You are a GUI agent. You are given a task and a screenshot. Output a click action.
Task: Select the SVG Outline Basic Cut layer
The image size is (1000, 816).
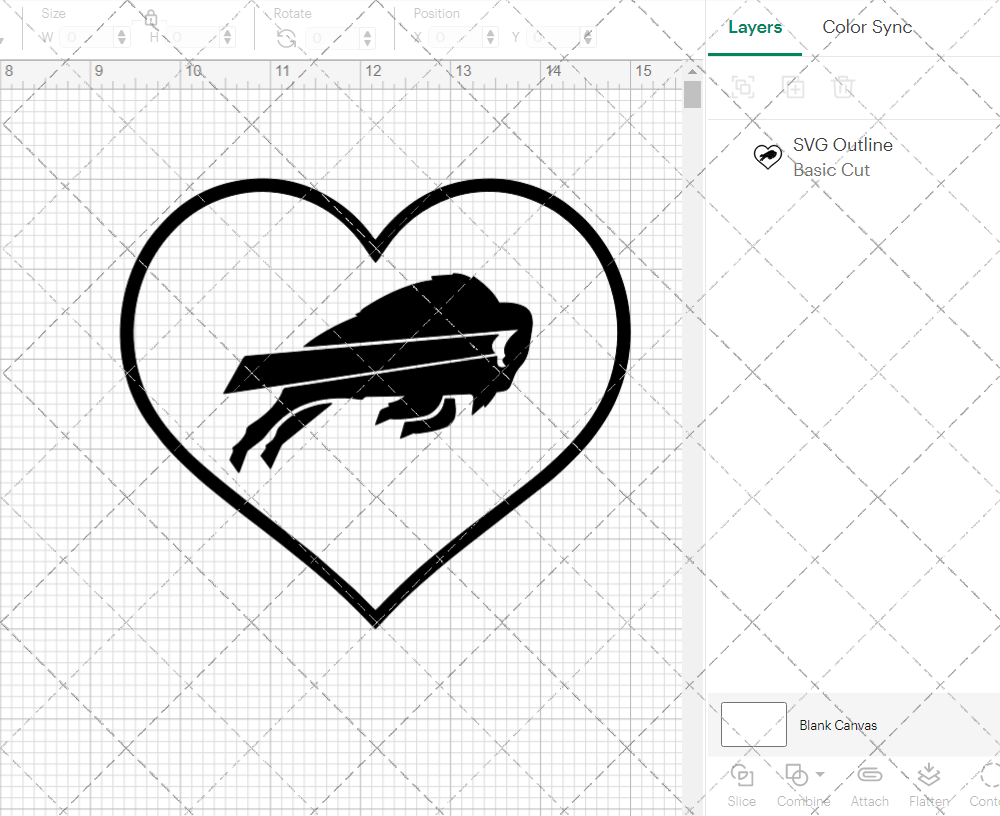[x=843, y=157]
